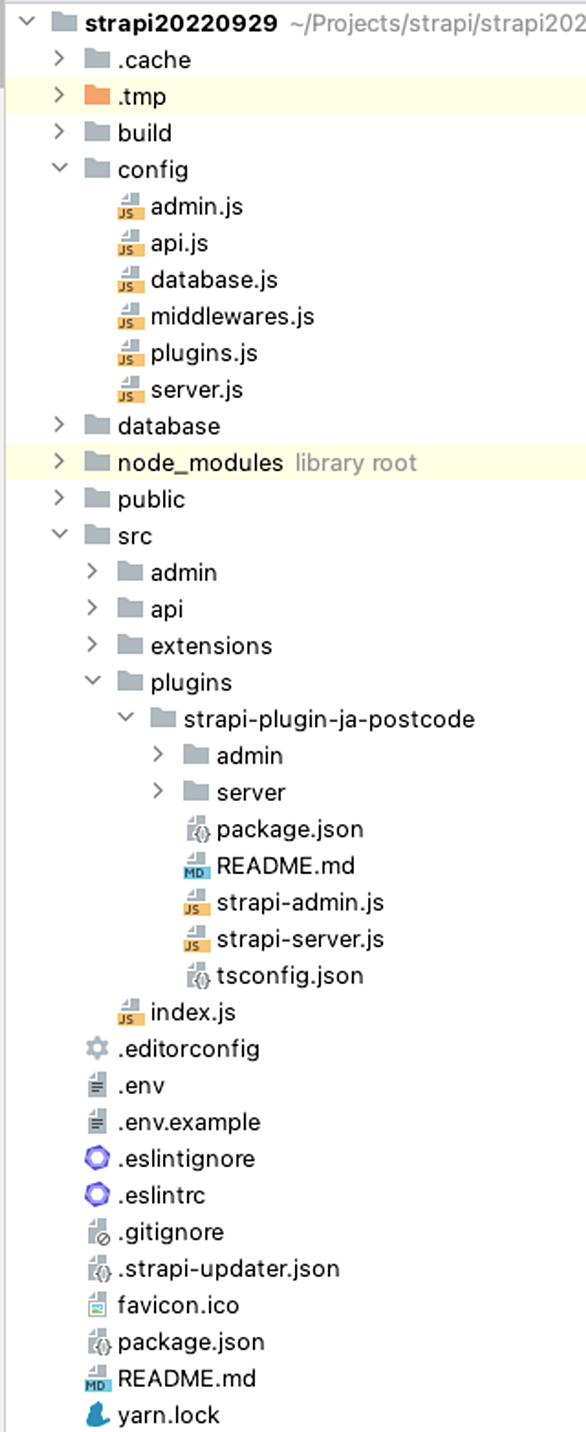Viewport: 586px width, 1432px height.
Task: Click the orange .tmp folder icon
Action: tap(97, 96)
